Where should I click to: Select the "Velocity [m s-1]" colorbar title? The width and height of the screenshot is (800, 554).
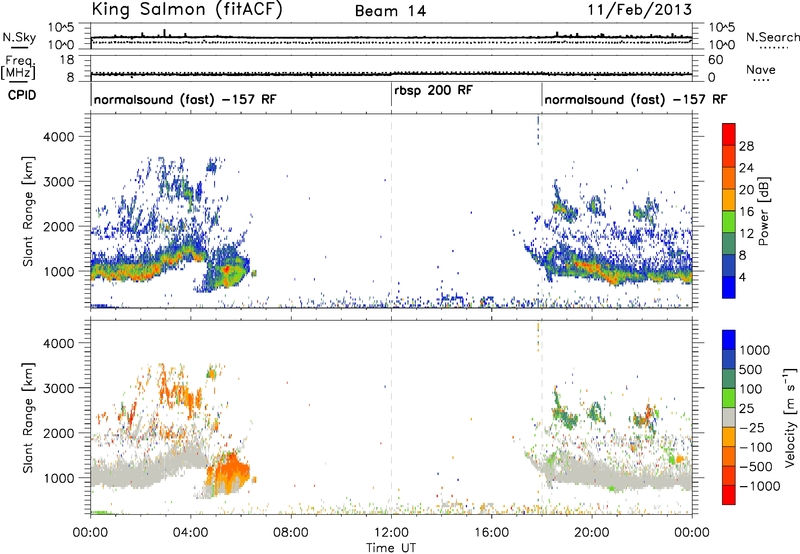(x=790, y=417)
